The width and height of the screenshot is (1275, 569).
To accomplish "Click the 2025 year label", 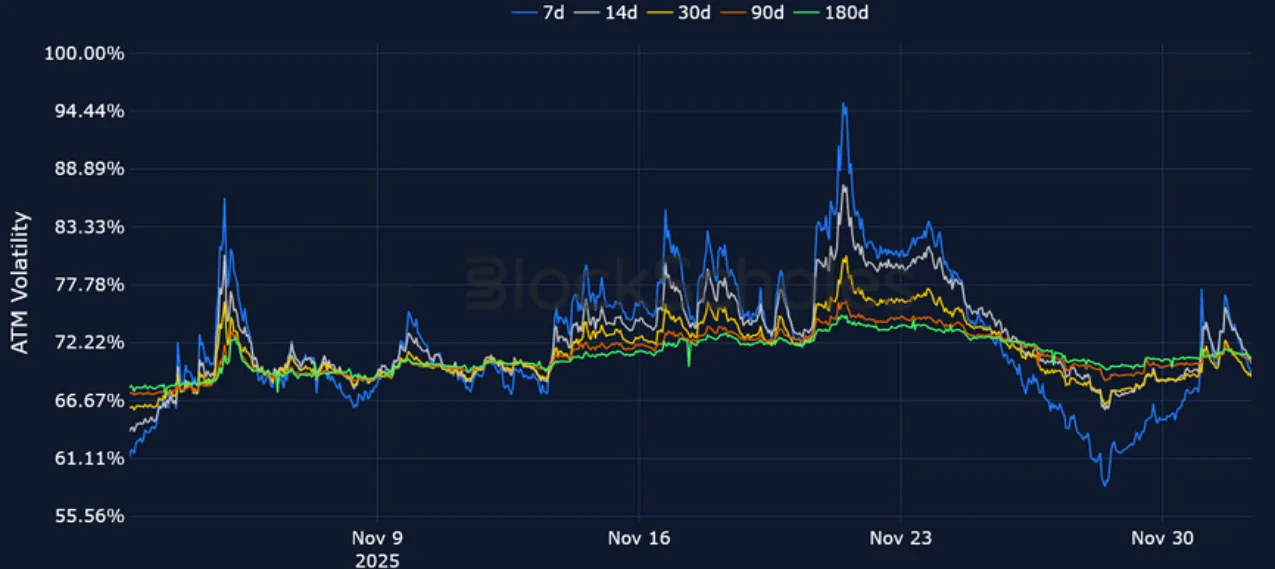I will (x=377, y=560).
